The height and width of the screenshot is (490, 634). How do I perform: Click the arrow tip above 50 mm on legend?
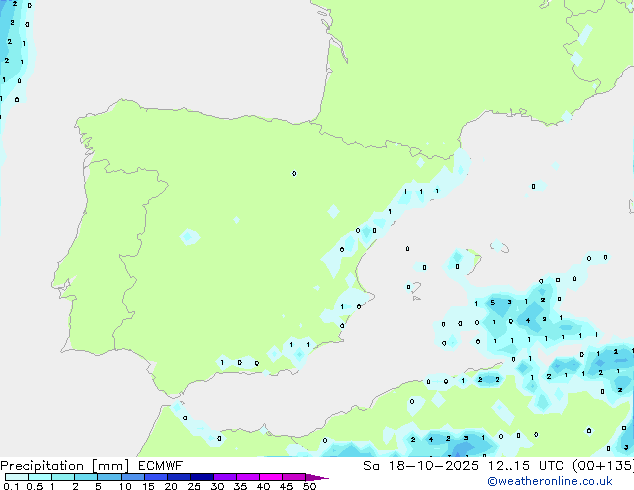pyautogui.click(x=317, y=478)
